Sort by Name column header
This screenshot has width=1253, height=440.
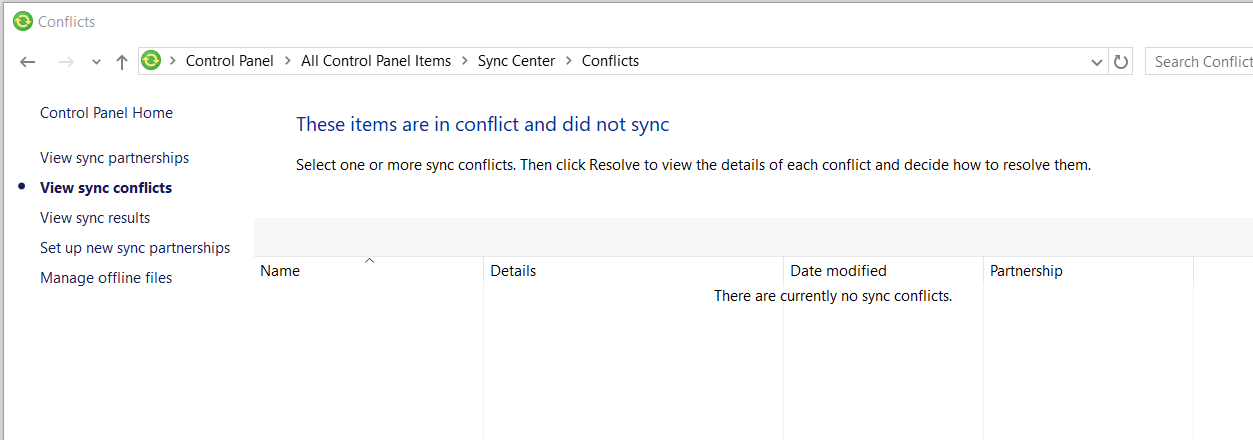369,271
